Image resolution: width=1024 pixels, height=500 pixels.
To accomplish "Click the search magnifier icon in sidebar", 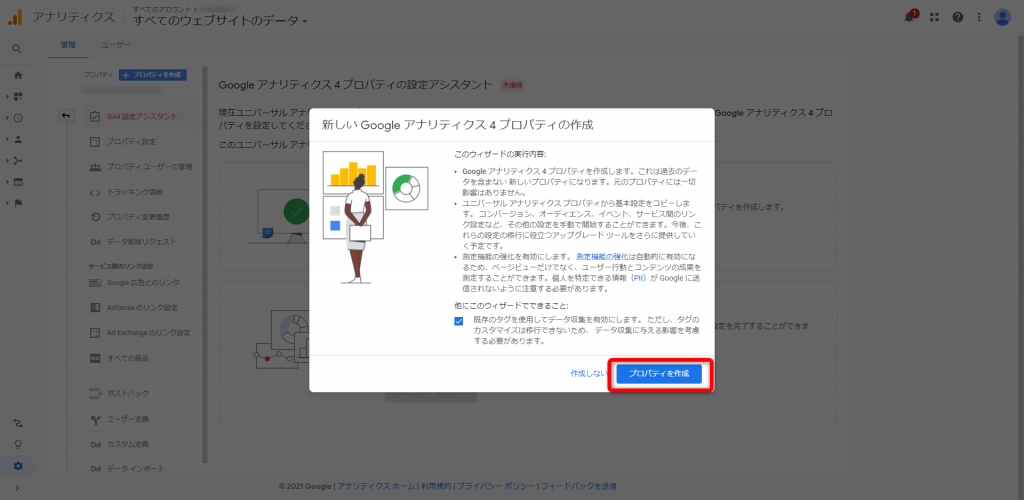I will (17, 49).
